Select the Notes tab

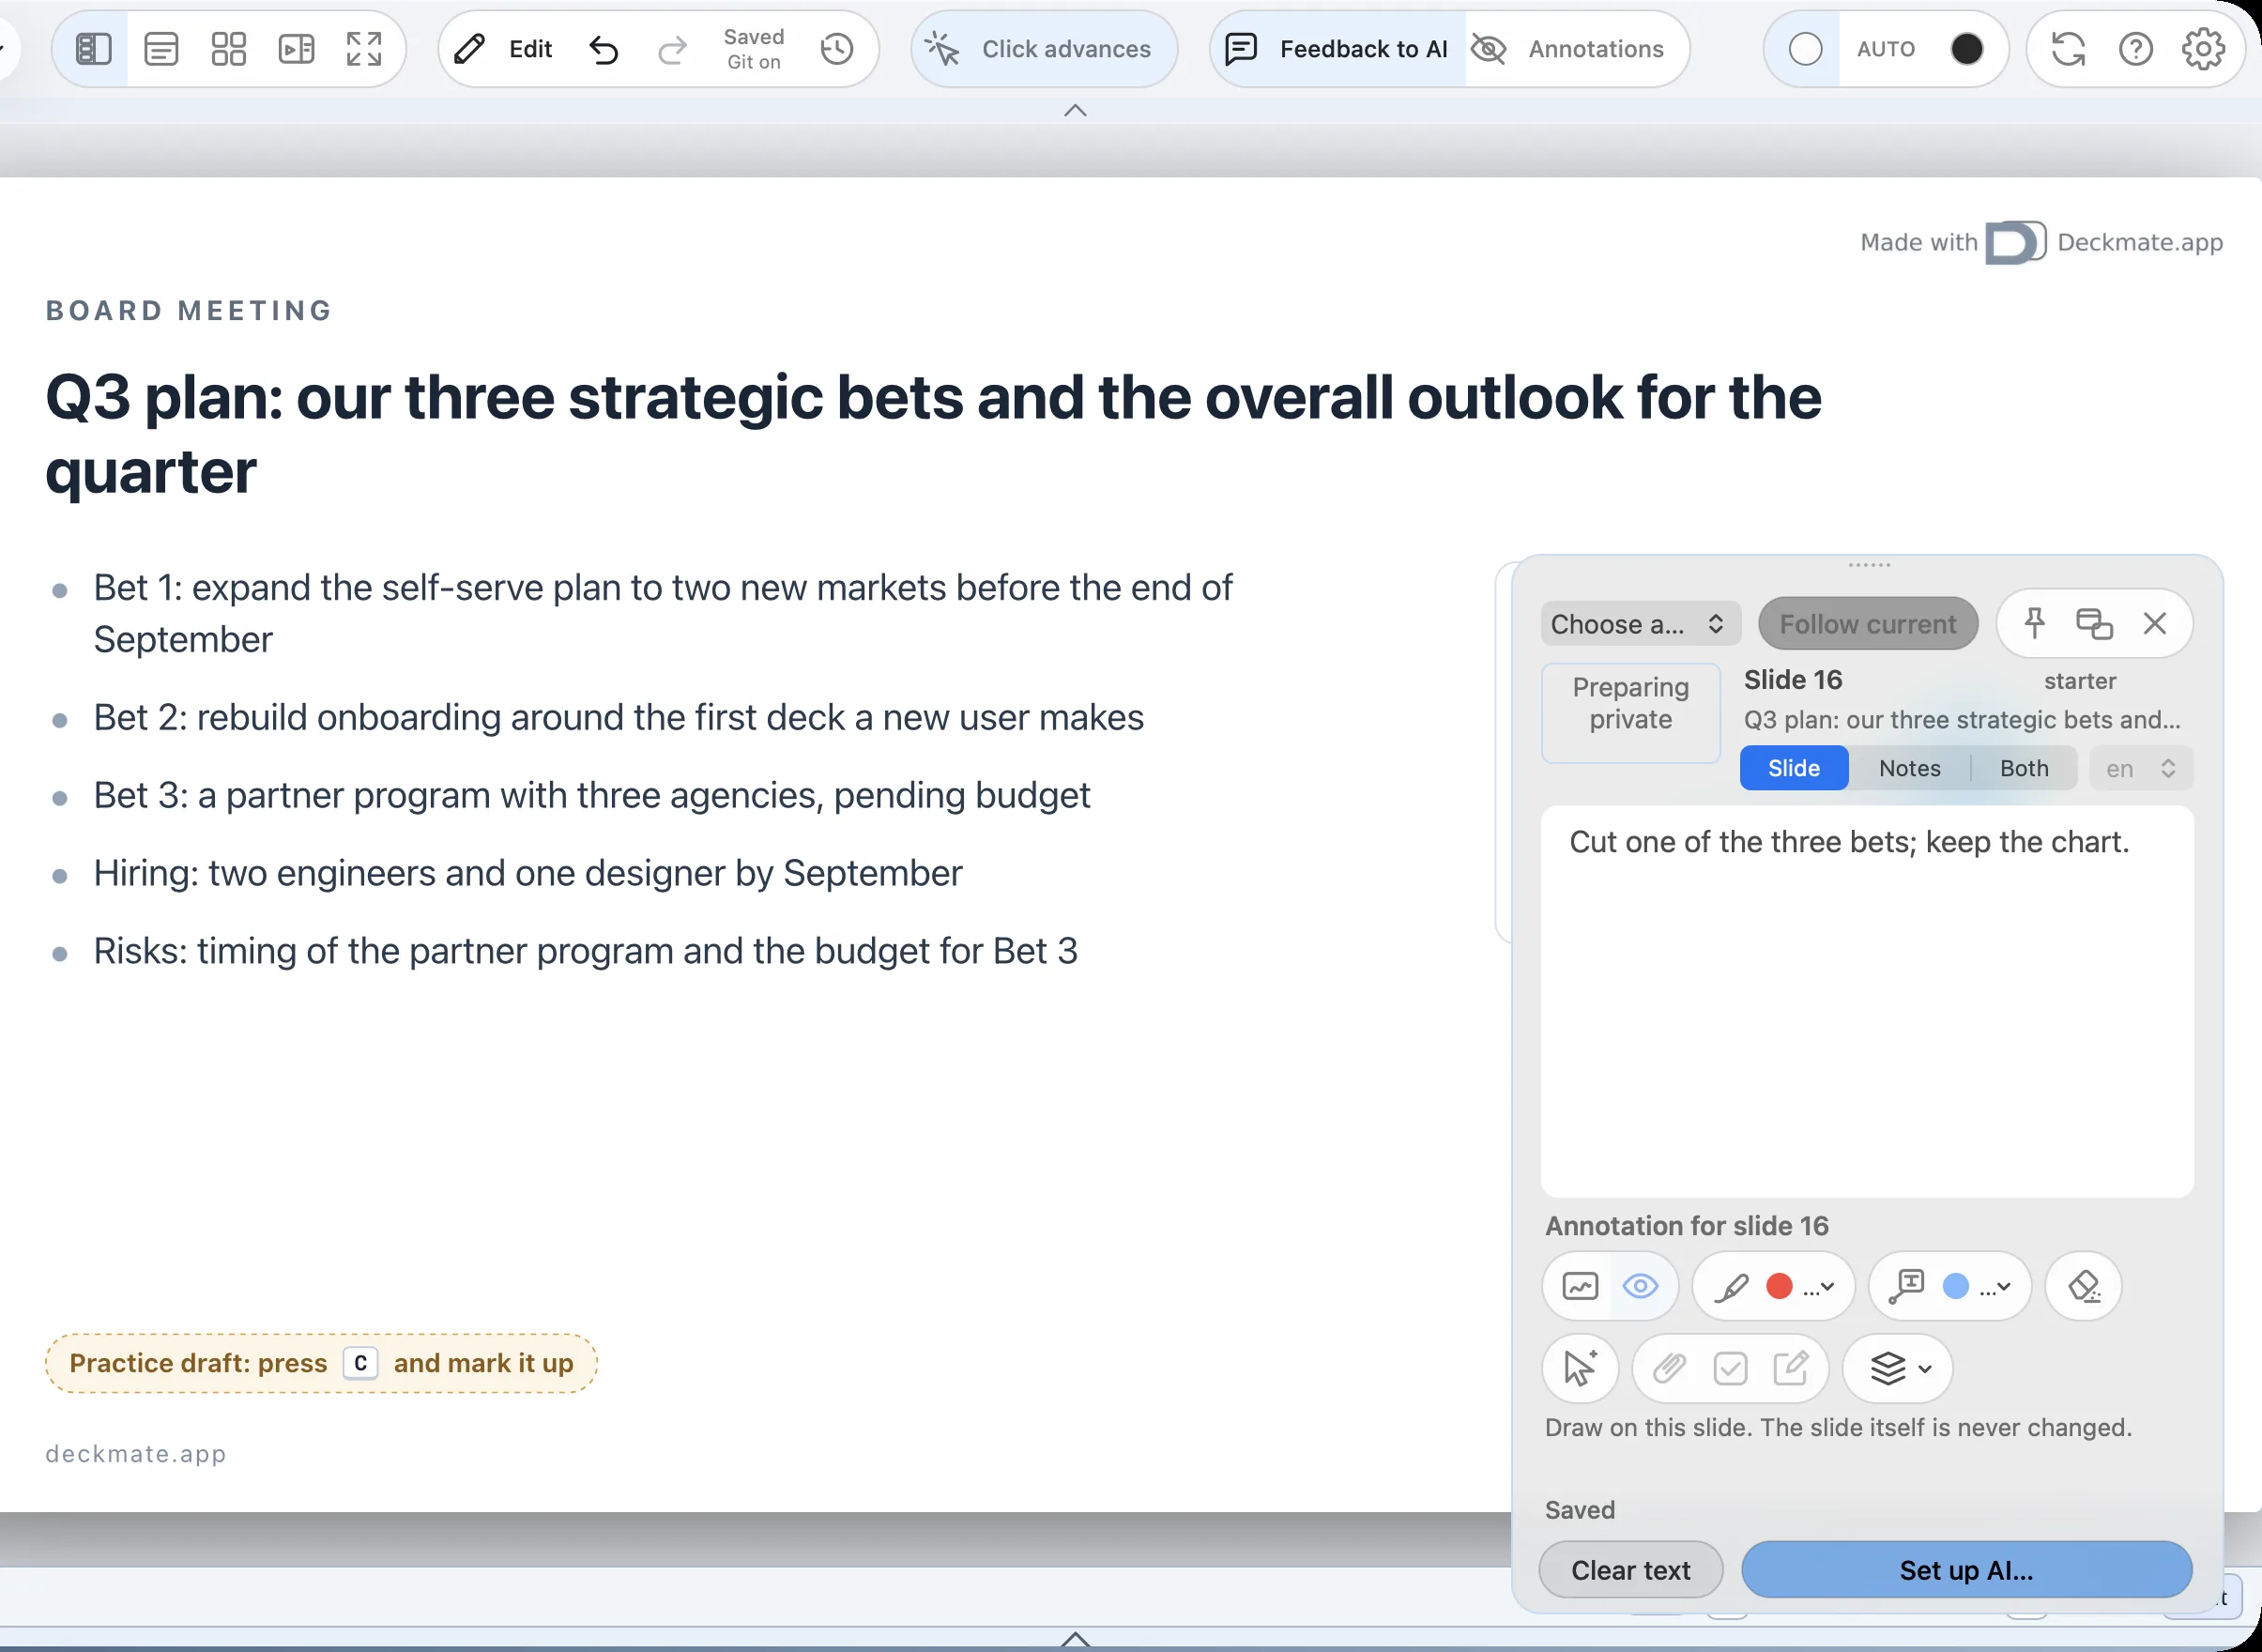coord(1910,768)
